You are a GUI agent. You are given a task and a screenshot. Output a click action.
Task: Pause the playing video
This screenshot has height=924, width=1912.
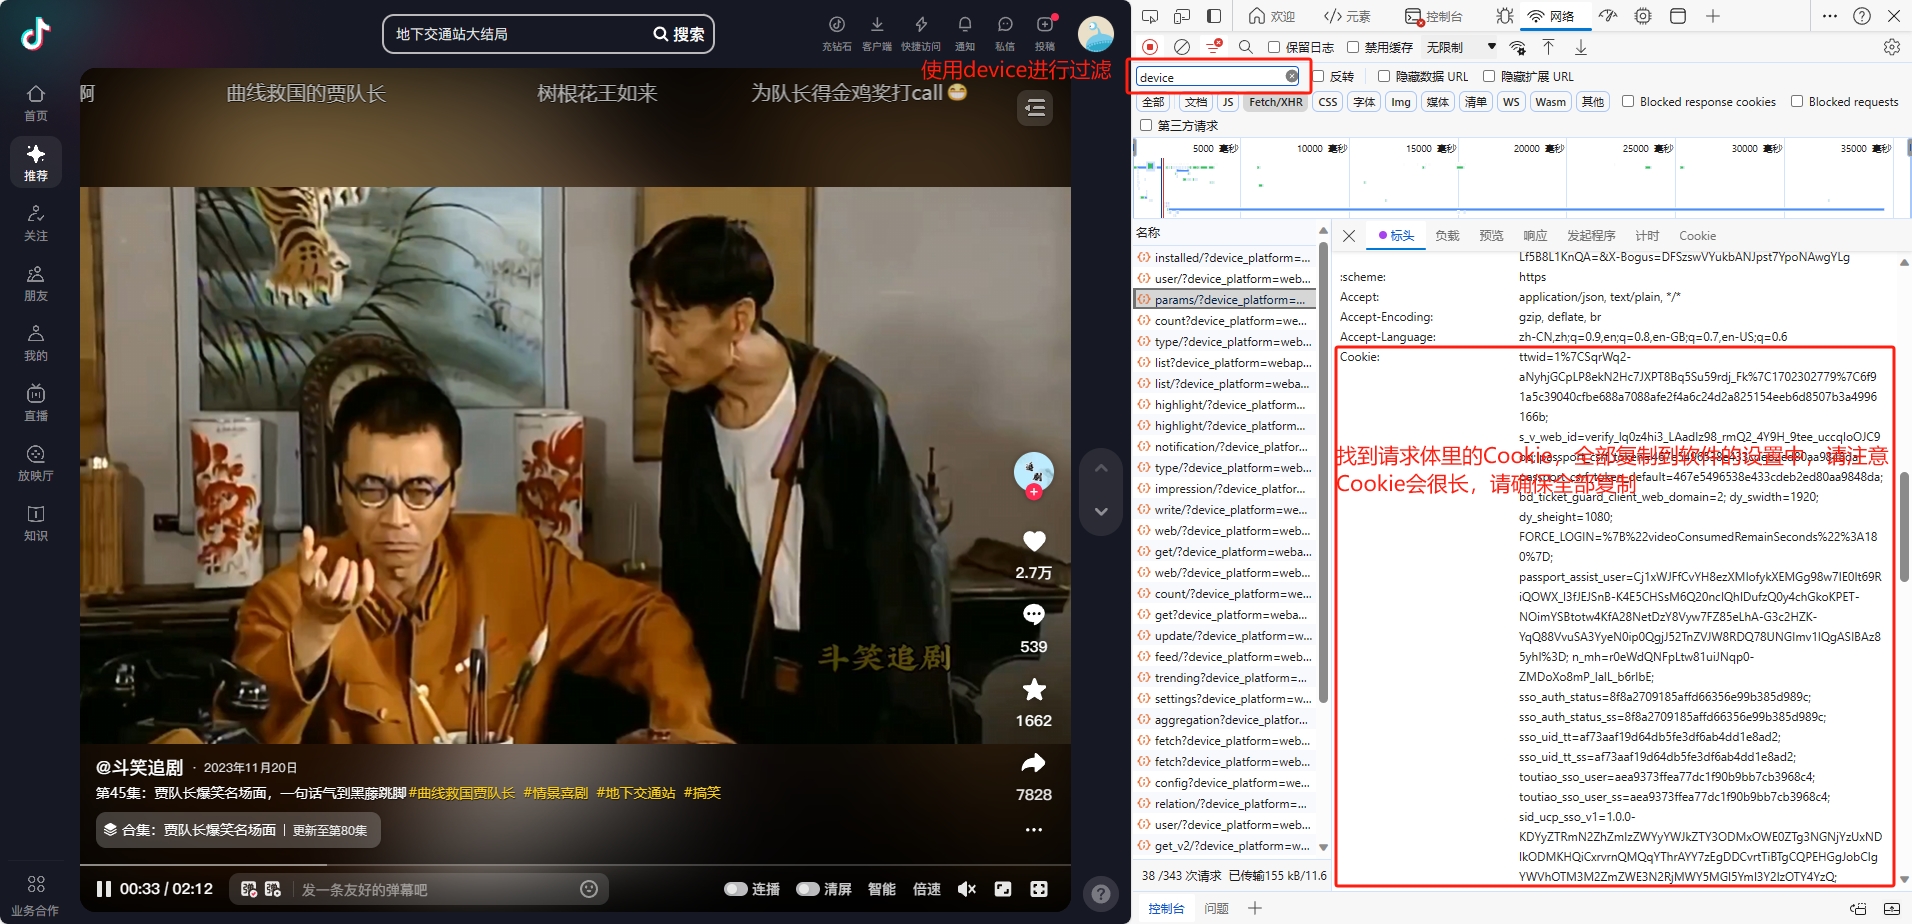tap(104, 889)
